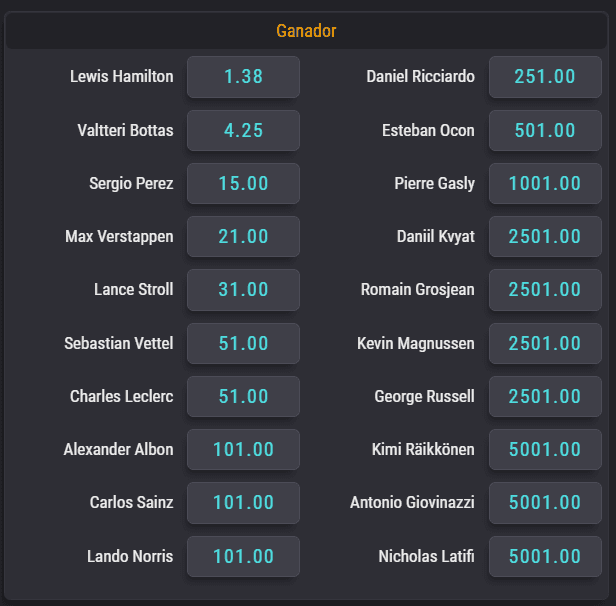Select Charles Leclerc's 51.00 odds button

point(243,396)
